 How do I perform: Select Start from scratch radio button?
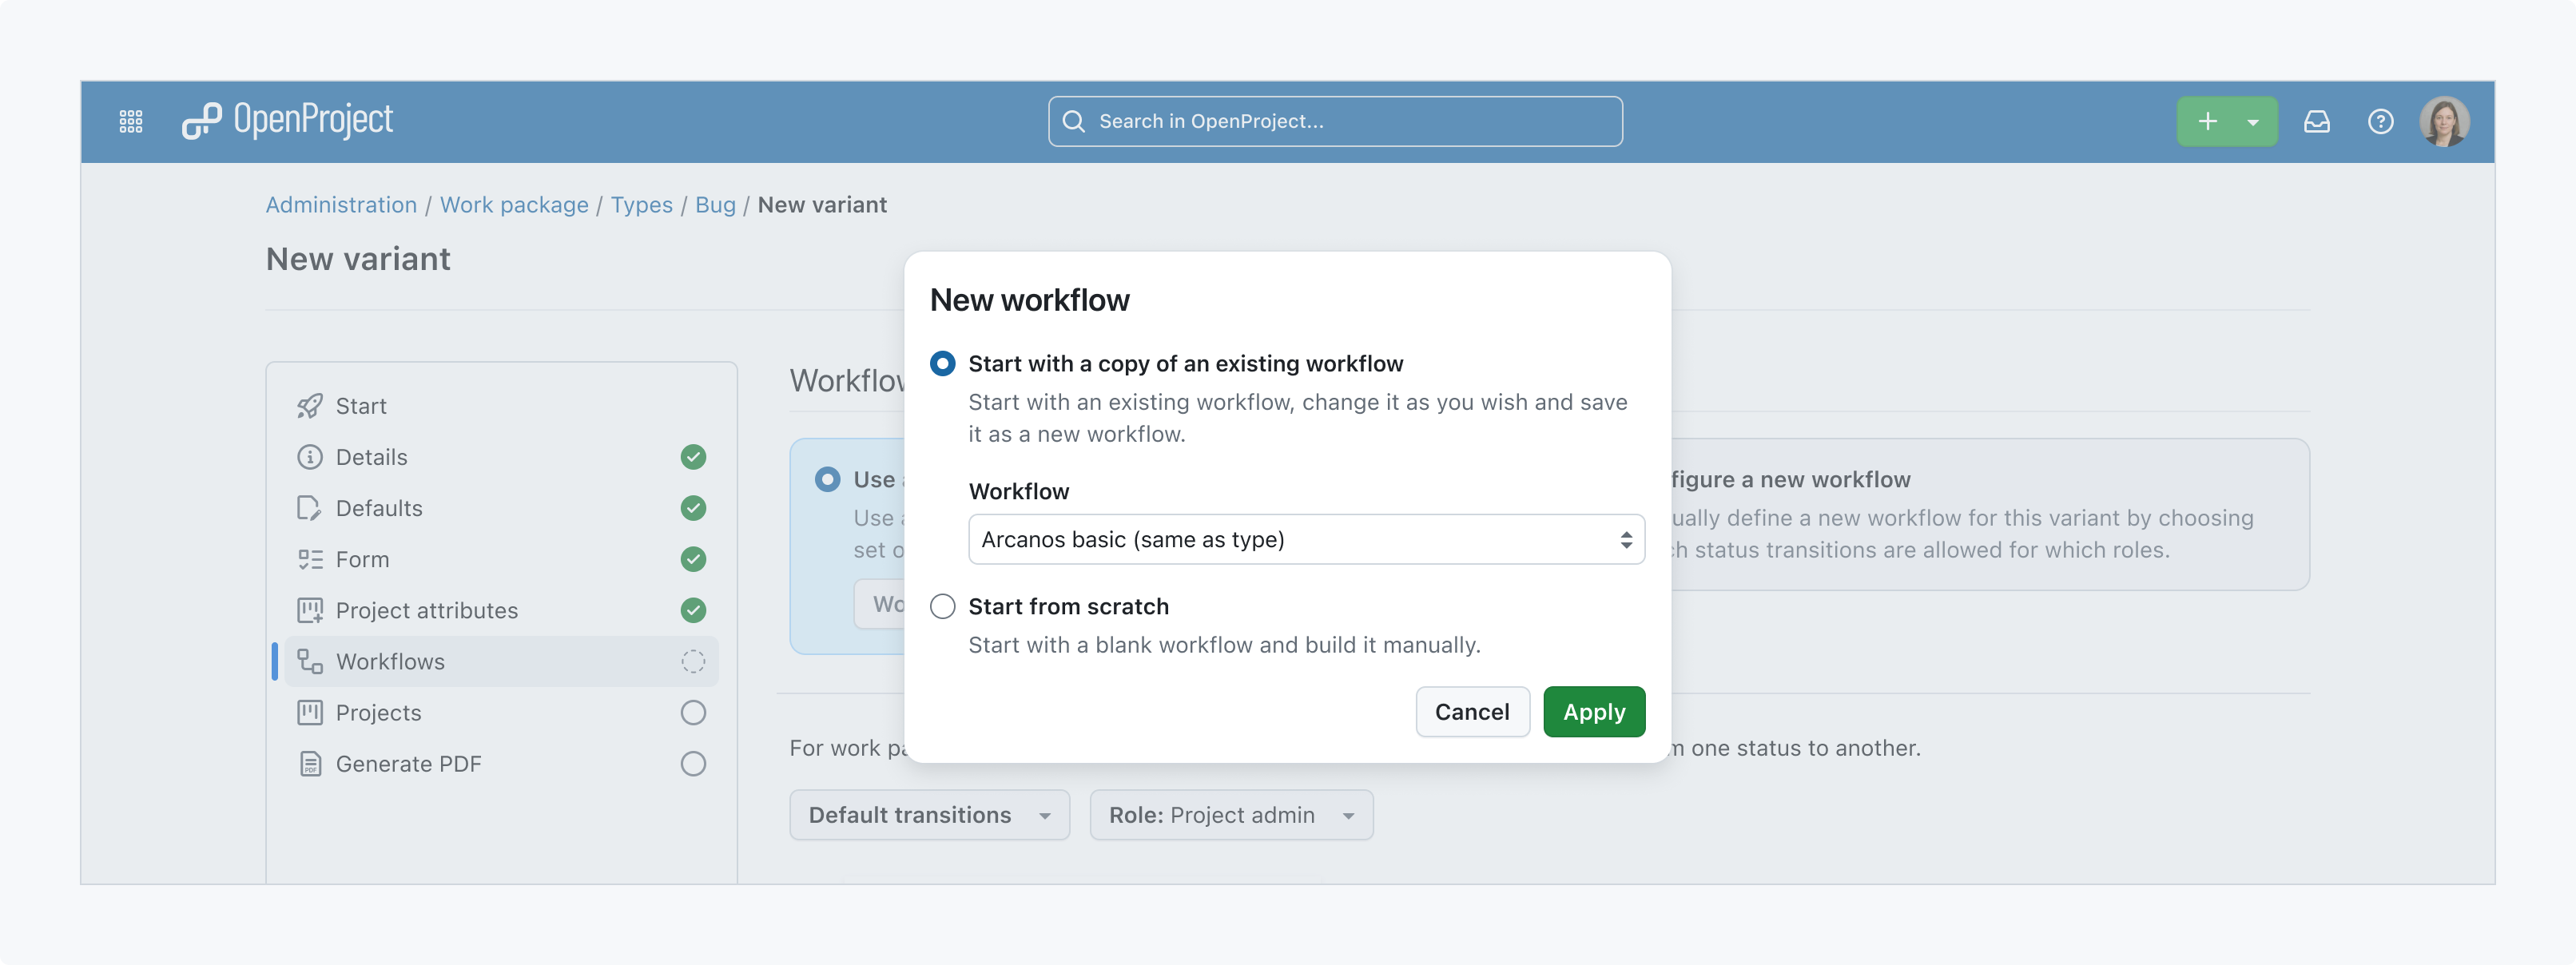[942, 607]
